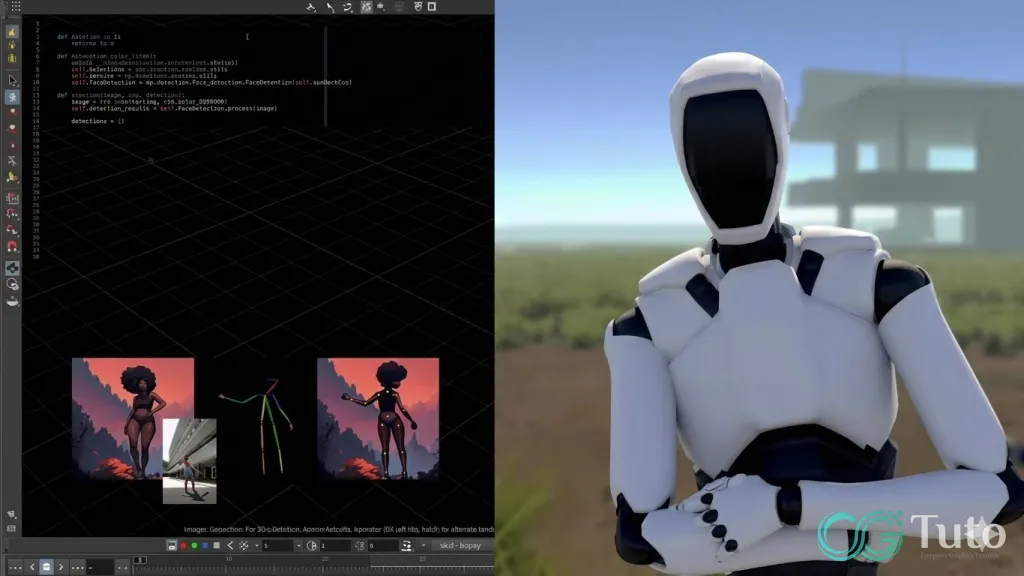Open the snap options chevron in bottom bar
Viewport: 1024px width, 576px height.
256,545
